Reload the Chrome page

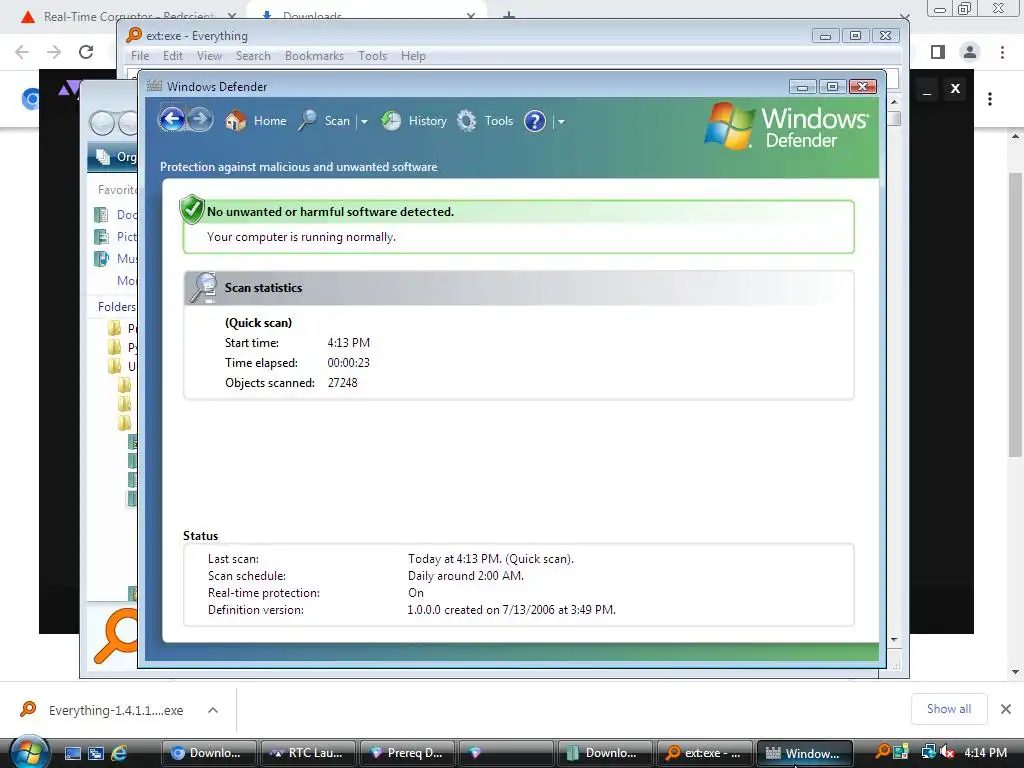(x=86, y=52)
